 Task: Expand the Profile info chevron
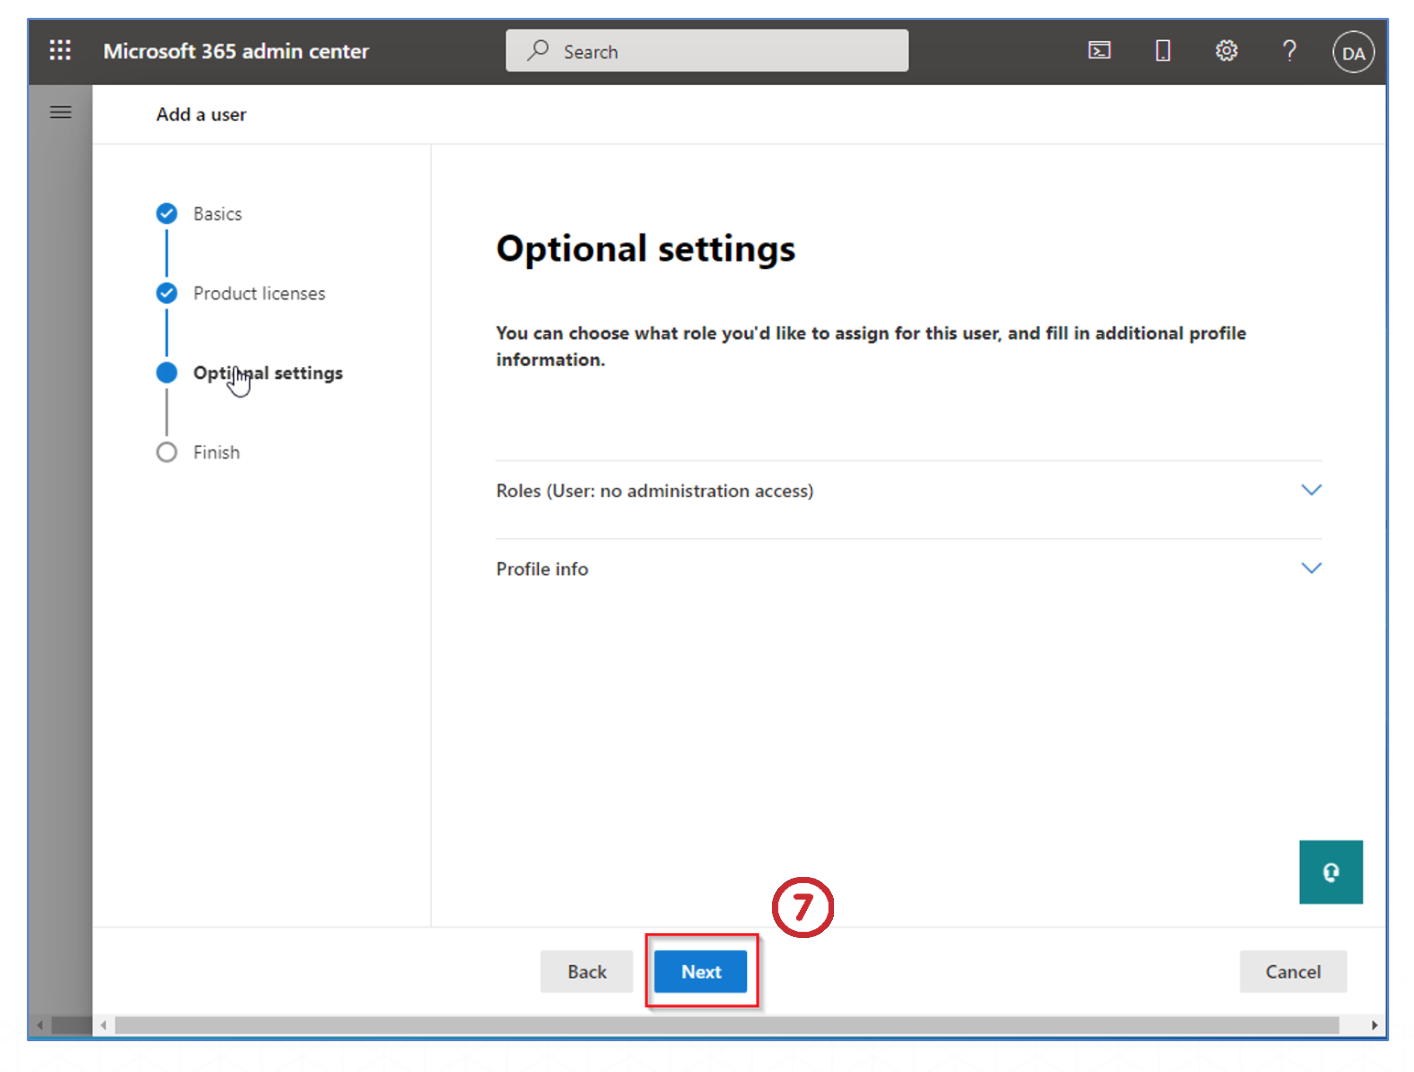click(1310, 568)
